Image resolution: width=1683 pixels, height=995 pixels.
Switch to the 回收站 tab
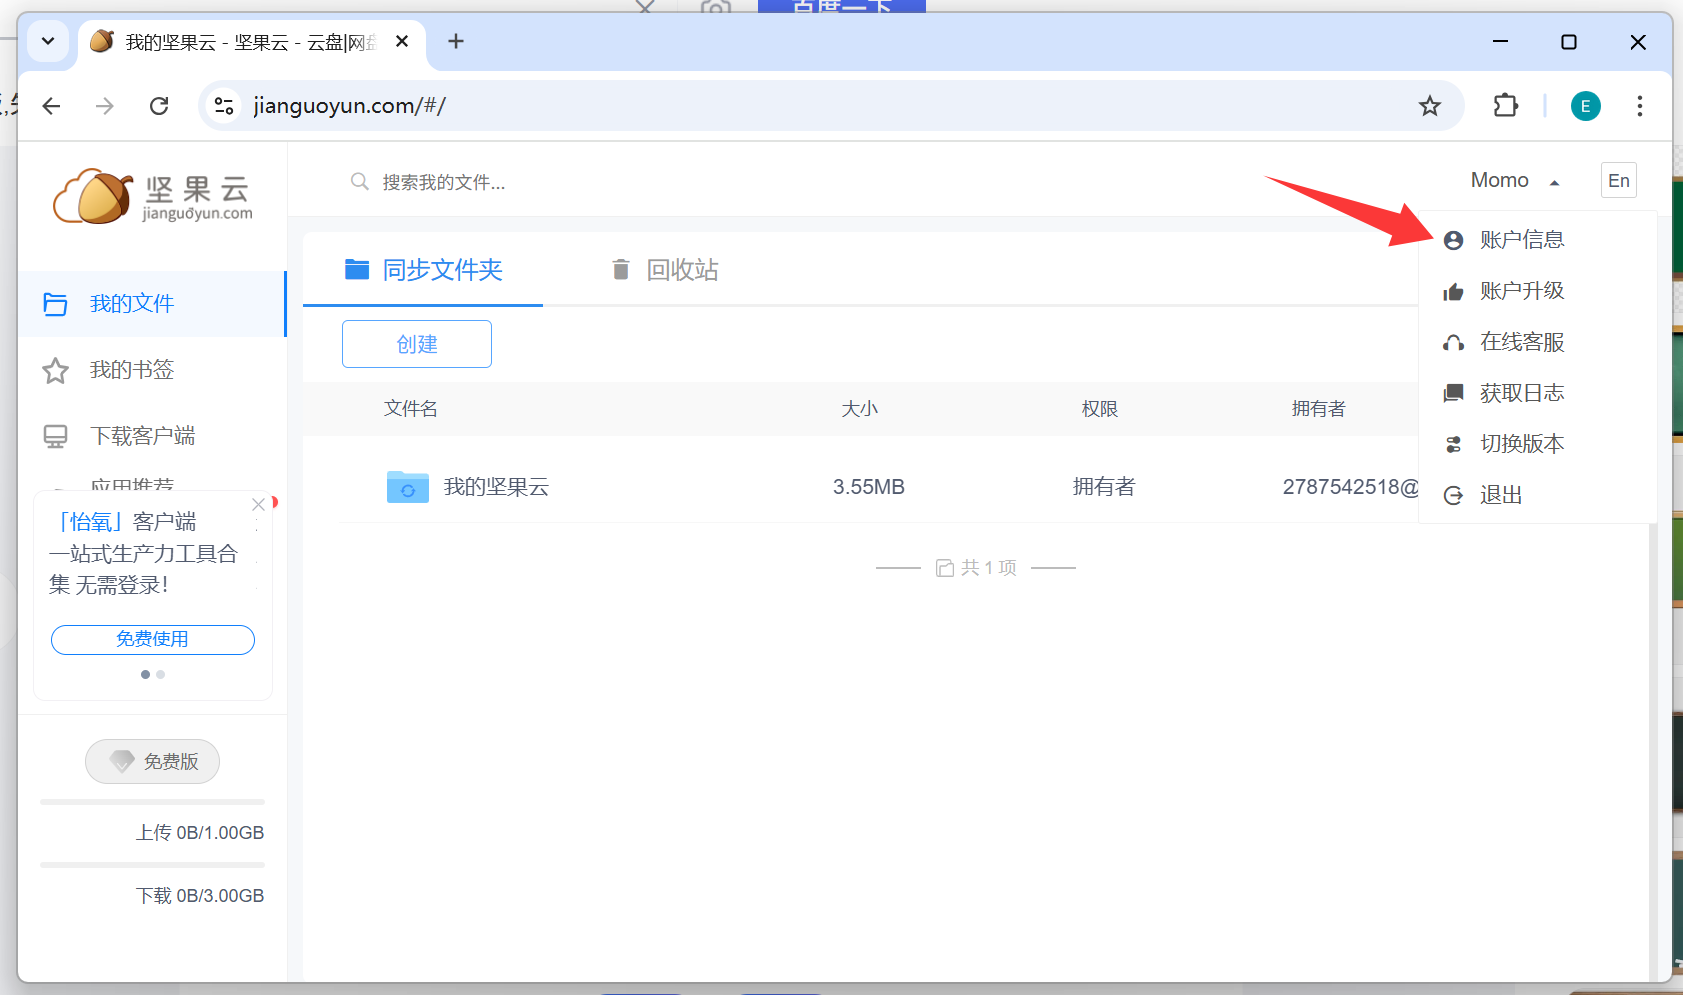665,270
